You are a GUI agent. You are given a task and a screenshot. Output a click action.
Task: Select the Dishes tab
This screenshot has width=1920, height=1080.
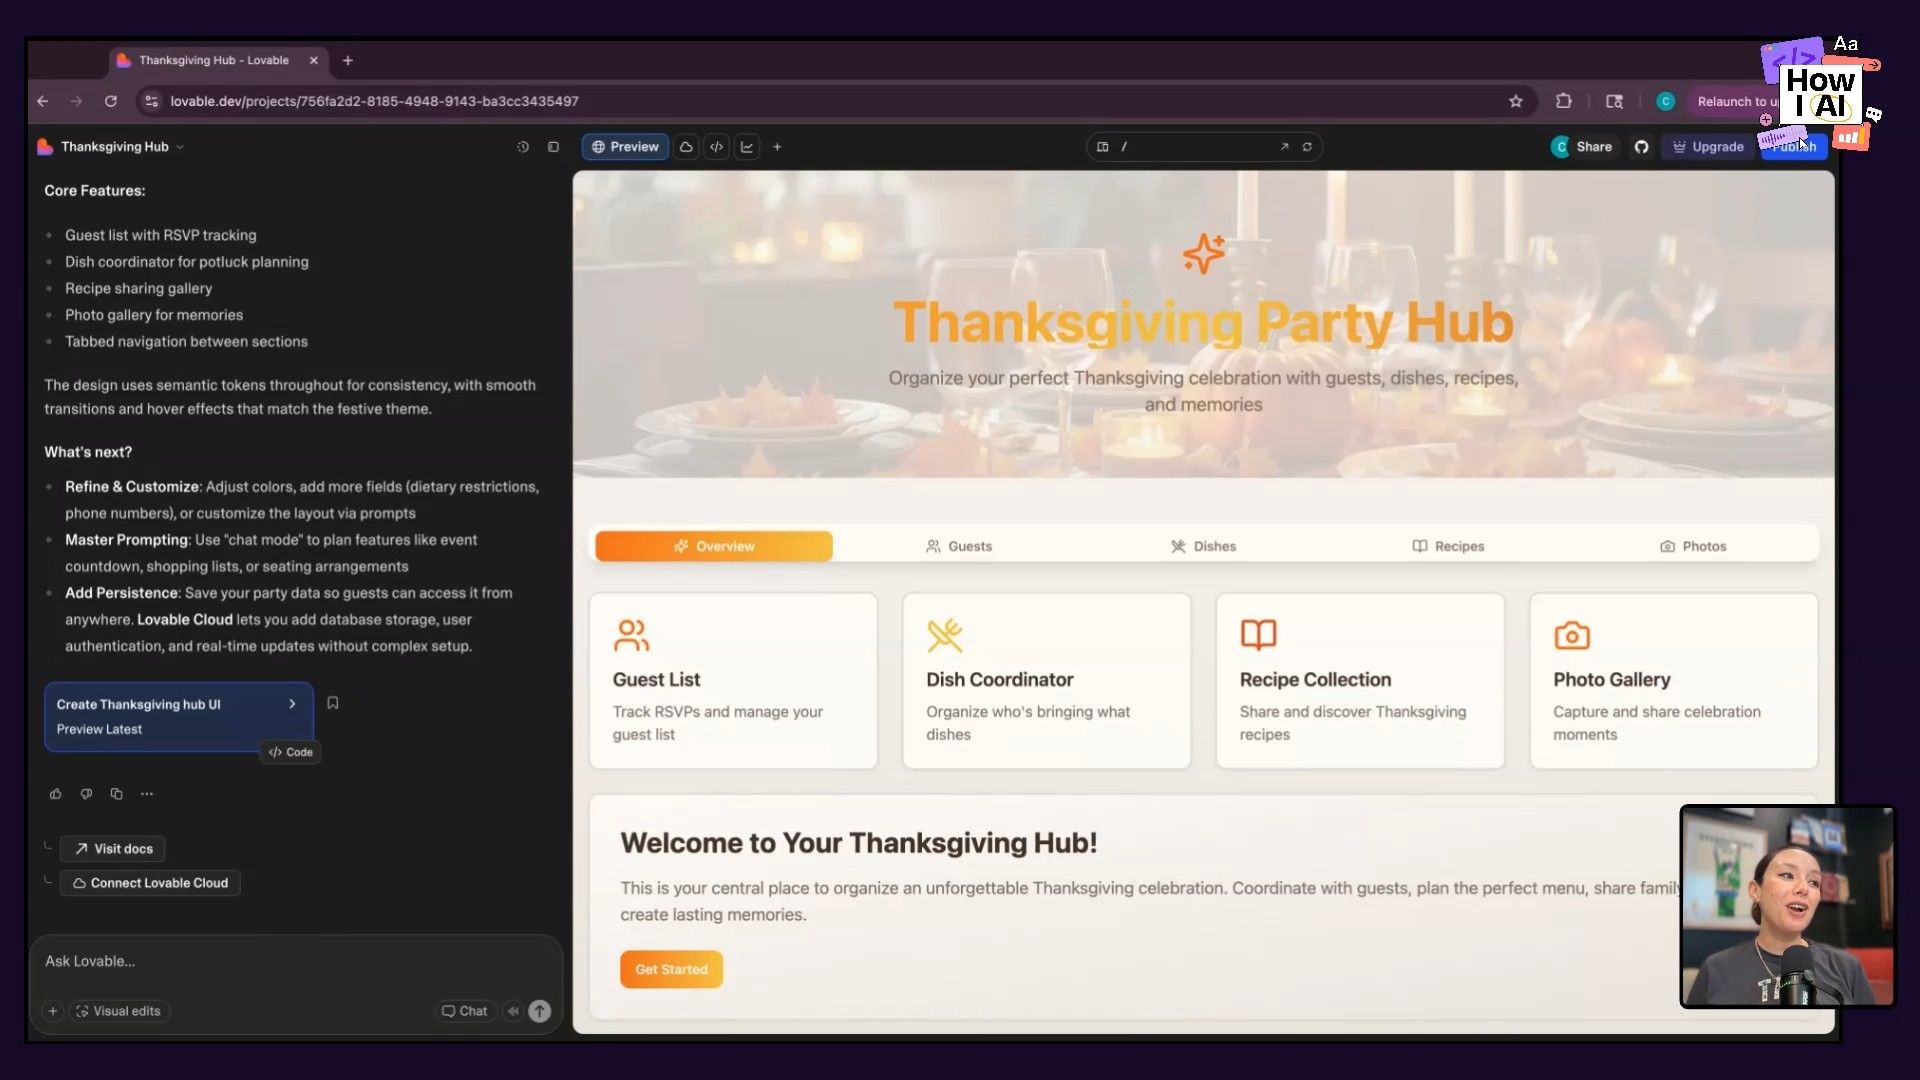(x=1203, y=546)
